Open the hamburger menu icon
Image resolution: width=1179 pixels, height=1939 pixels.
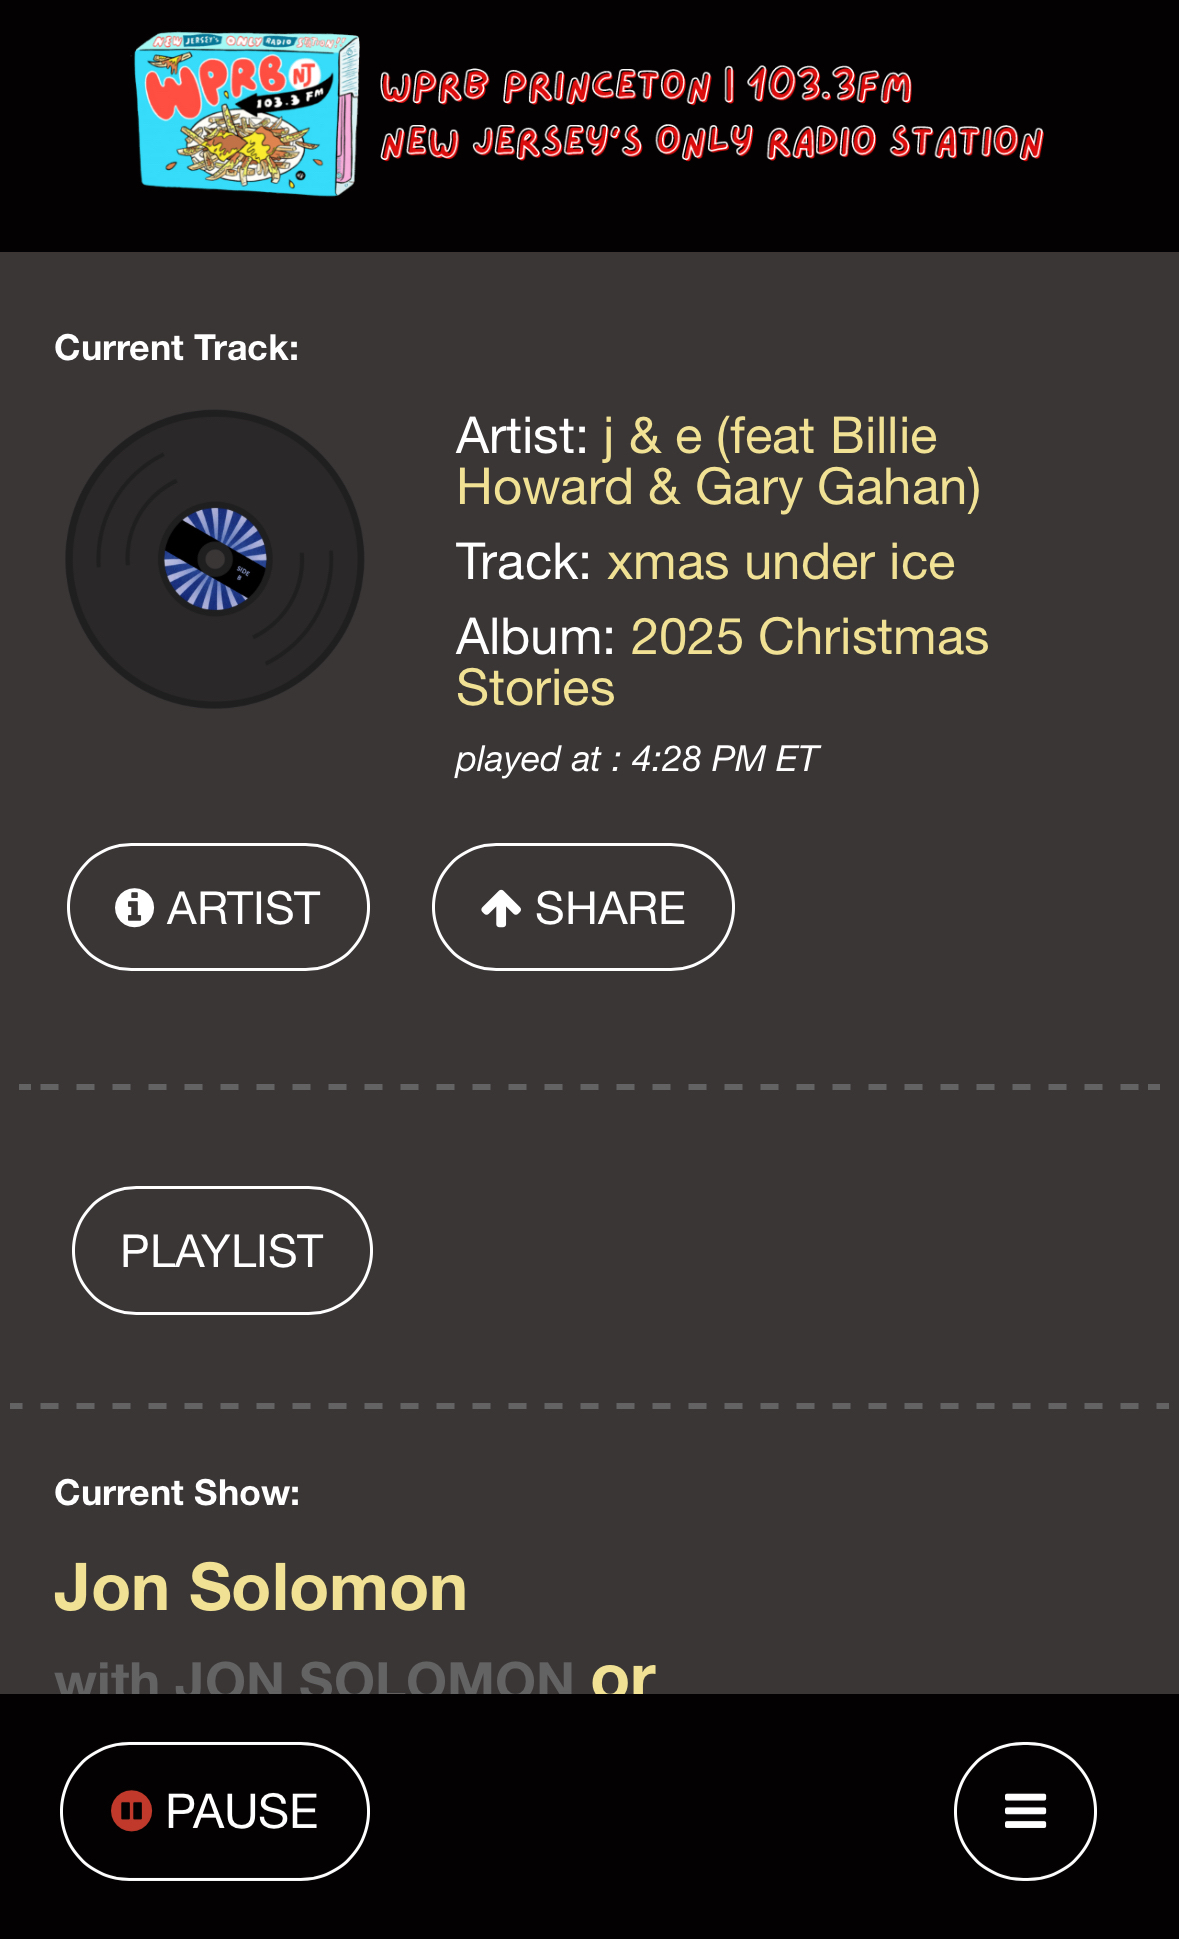(x=1025, y=1811)
